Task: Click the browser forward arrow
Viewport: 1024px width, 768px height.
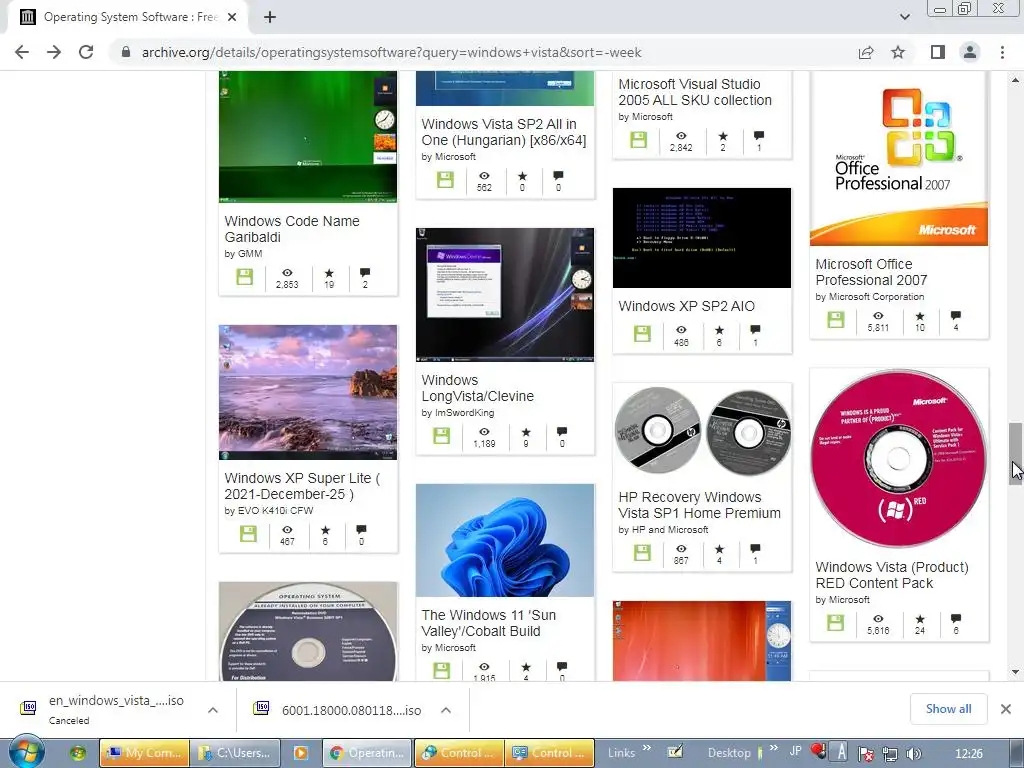Action: click(54, 52)
